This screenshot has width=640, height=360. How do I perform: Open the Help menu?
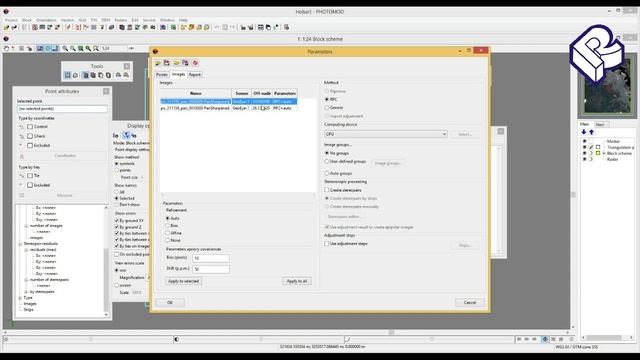[x=183, y=20]
